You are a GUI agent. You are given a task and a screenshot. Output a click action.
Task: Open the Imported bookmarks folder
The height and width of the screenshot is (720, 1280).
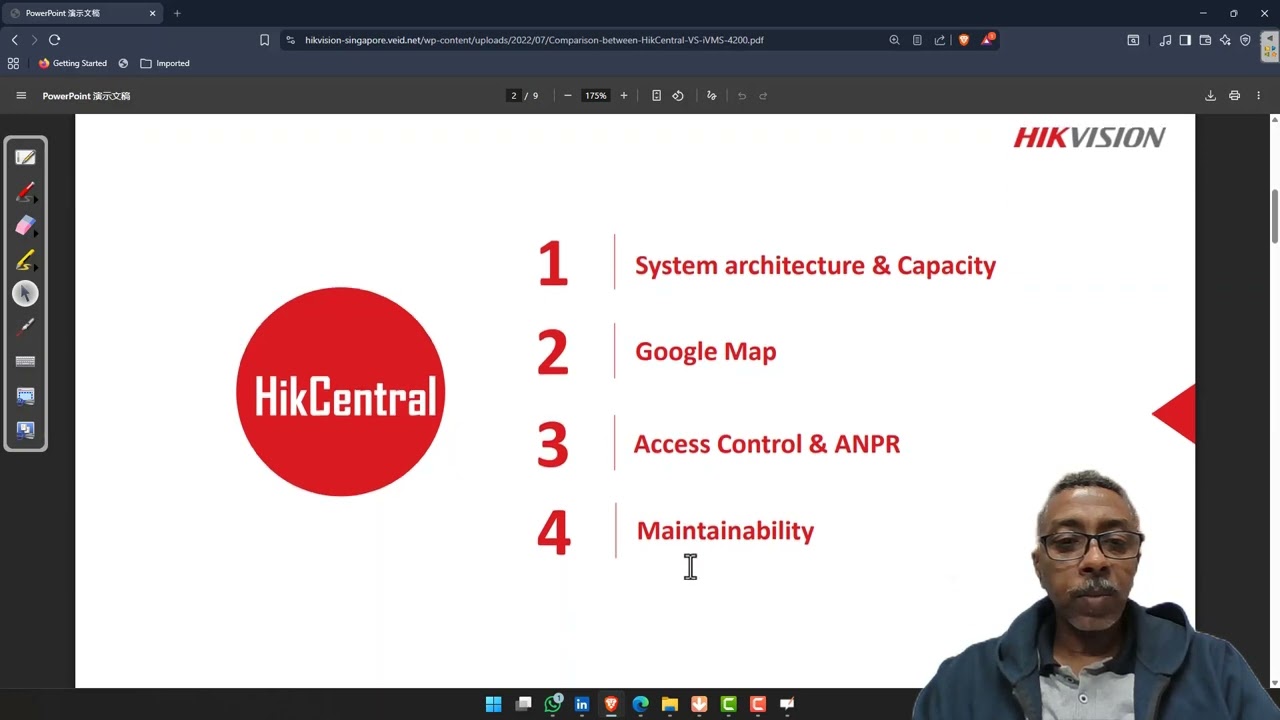pyautogui.click(x=165, y=63)
